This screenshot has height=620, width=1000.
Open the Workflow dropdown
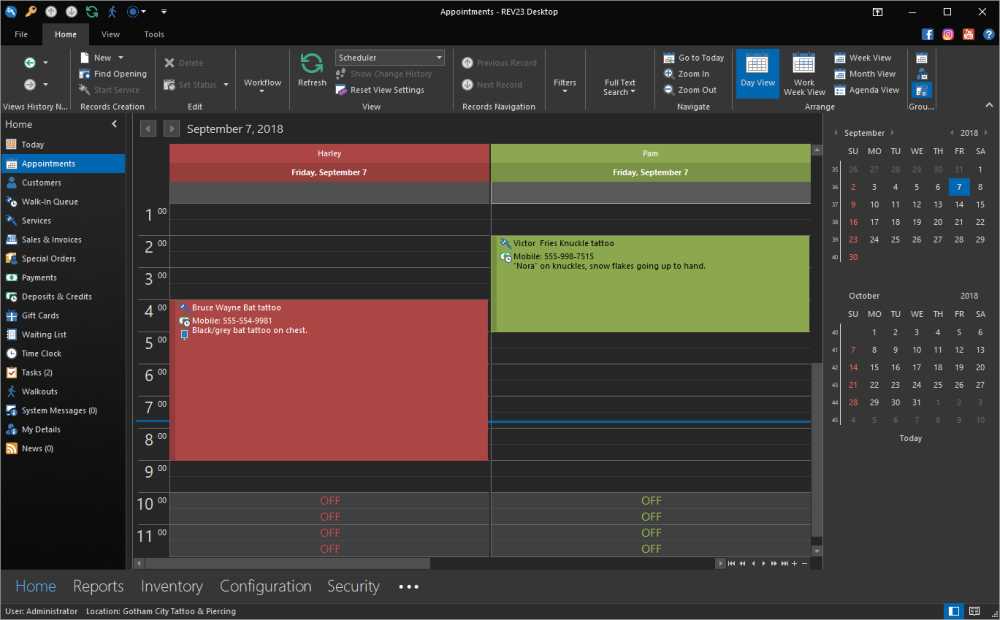tap(262, 85)
